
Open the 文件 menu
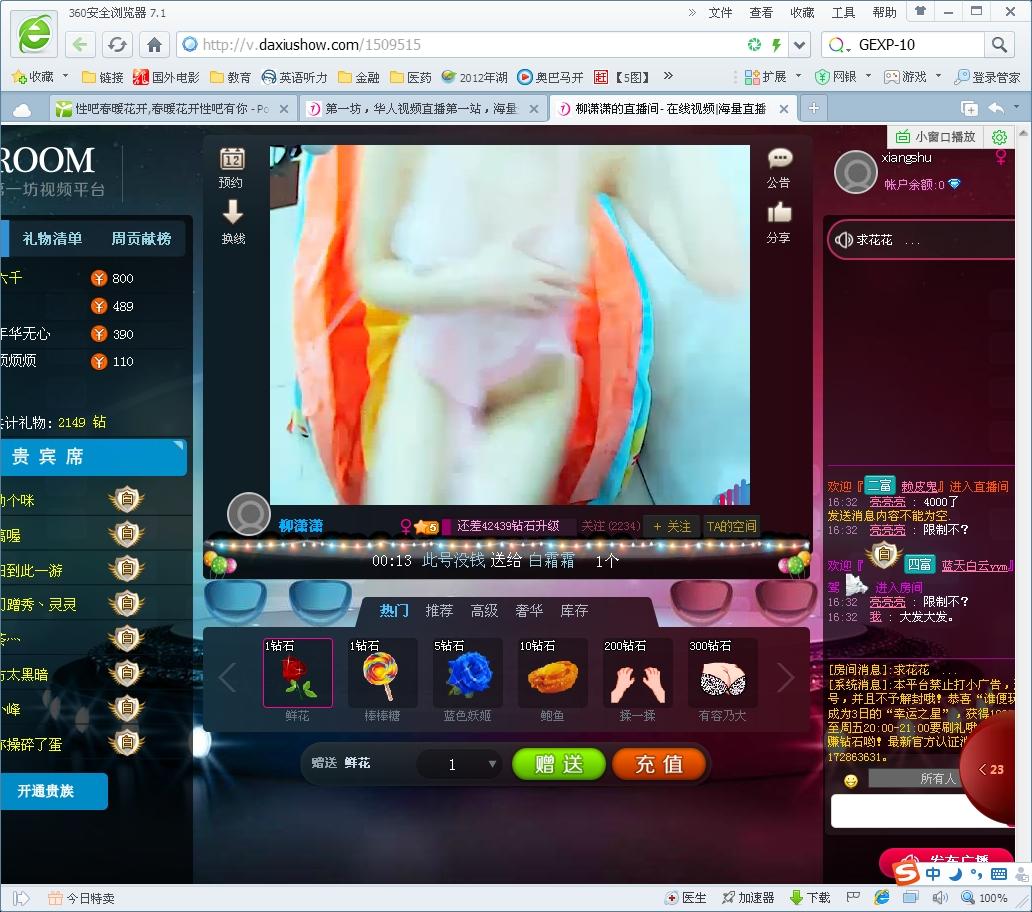(x=720, y=13)
